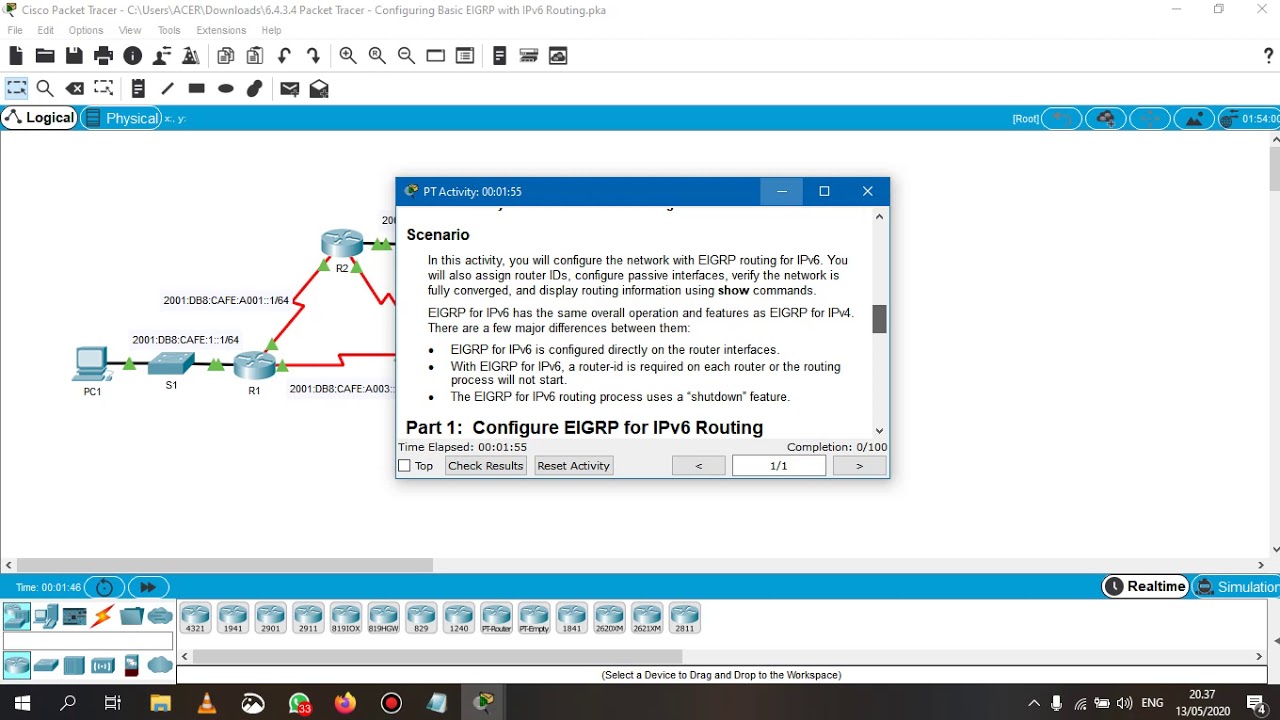Click the device list scroll right arrow

(1259, 657)
